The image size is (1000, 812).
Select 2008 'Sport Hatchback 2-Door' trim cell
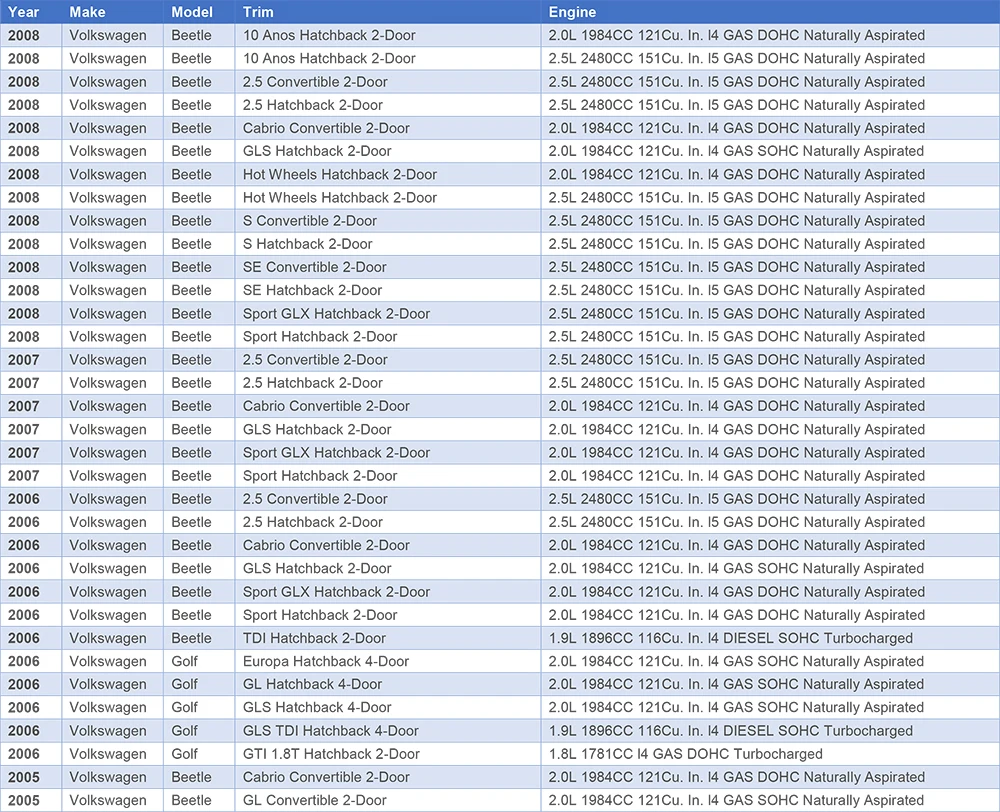388,336
